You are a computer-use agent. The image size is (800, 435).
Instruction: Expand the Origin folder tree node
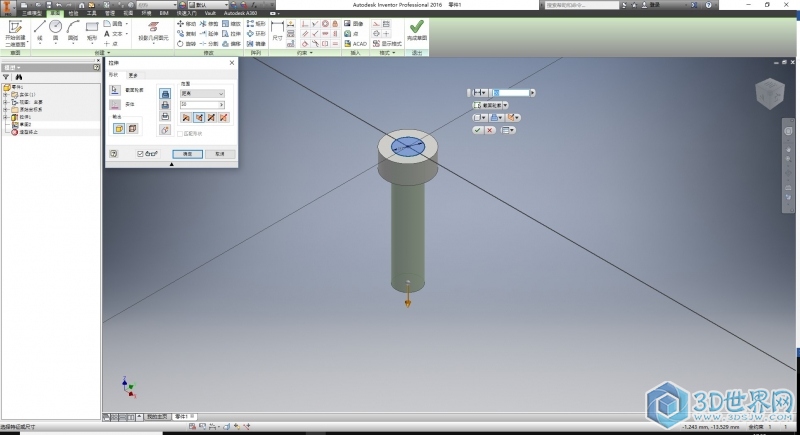pos(6,109)
